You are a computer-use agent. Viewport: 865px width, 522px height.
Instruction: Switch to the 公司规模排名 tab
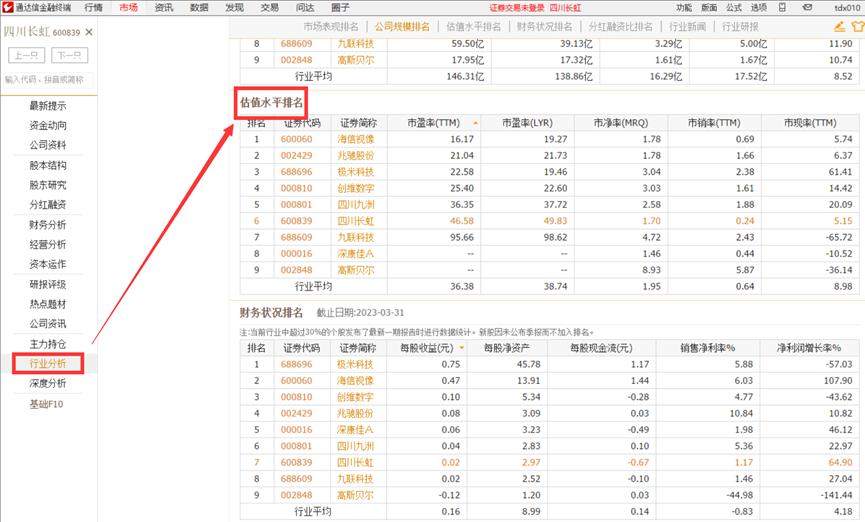pos(402,26)
